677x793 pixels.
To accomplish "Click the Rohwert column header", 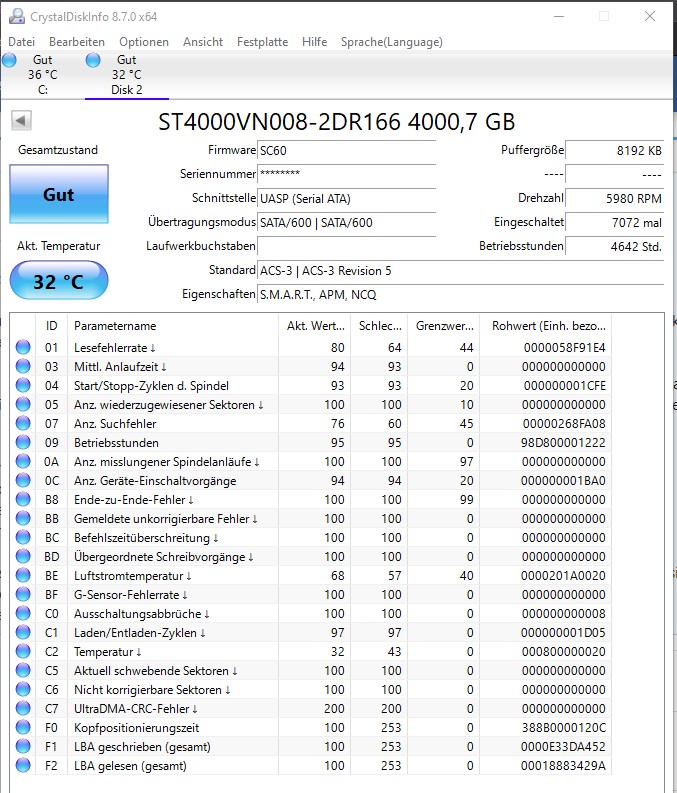I will click(x=546, y=326).
